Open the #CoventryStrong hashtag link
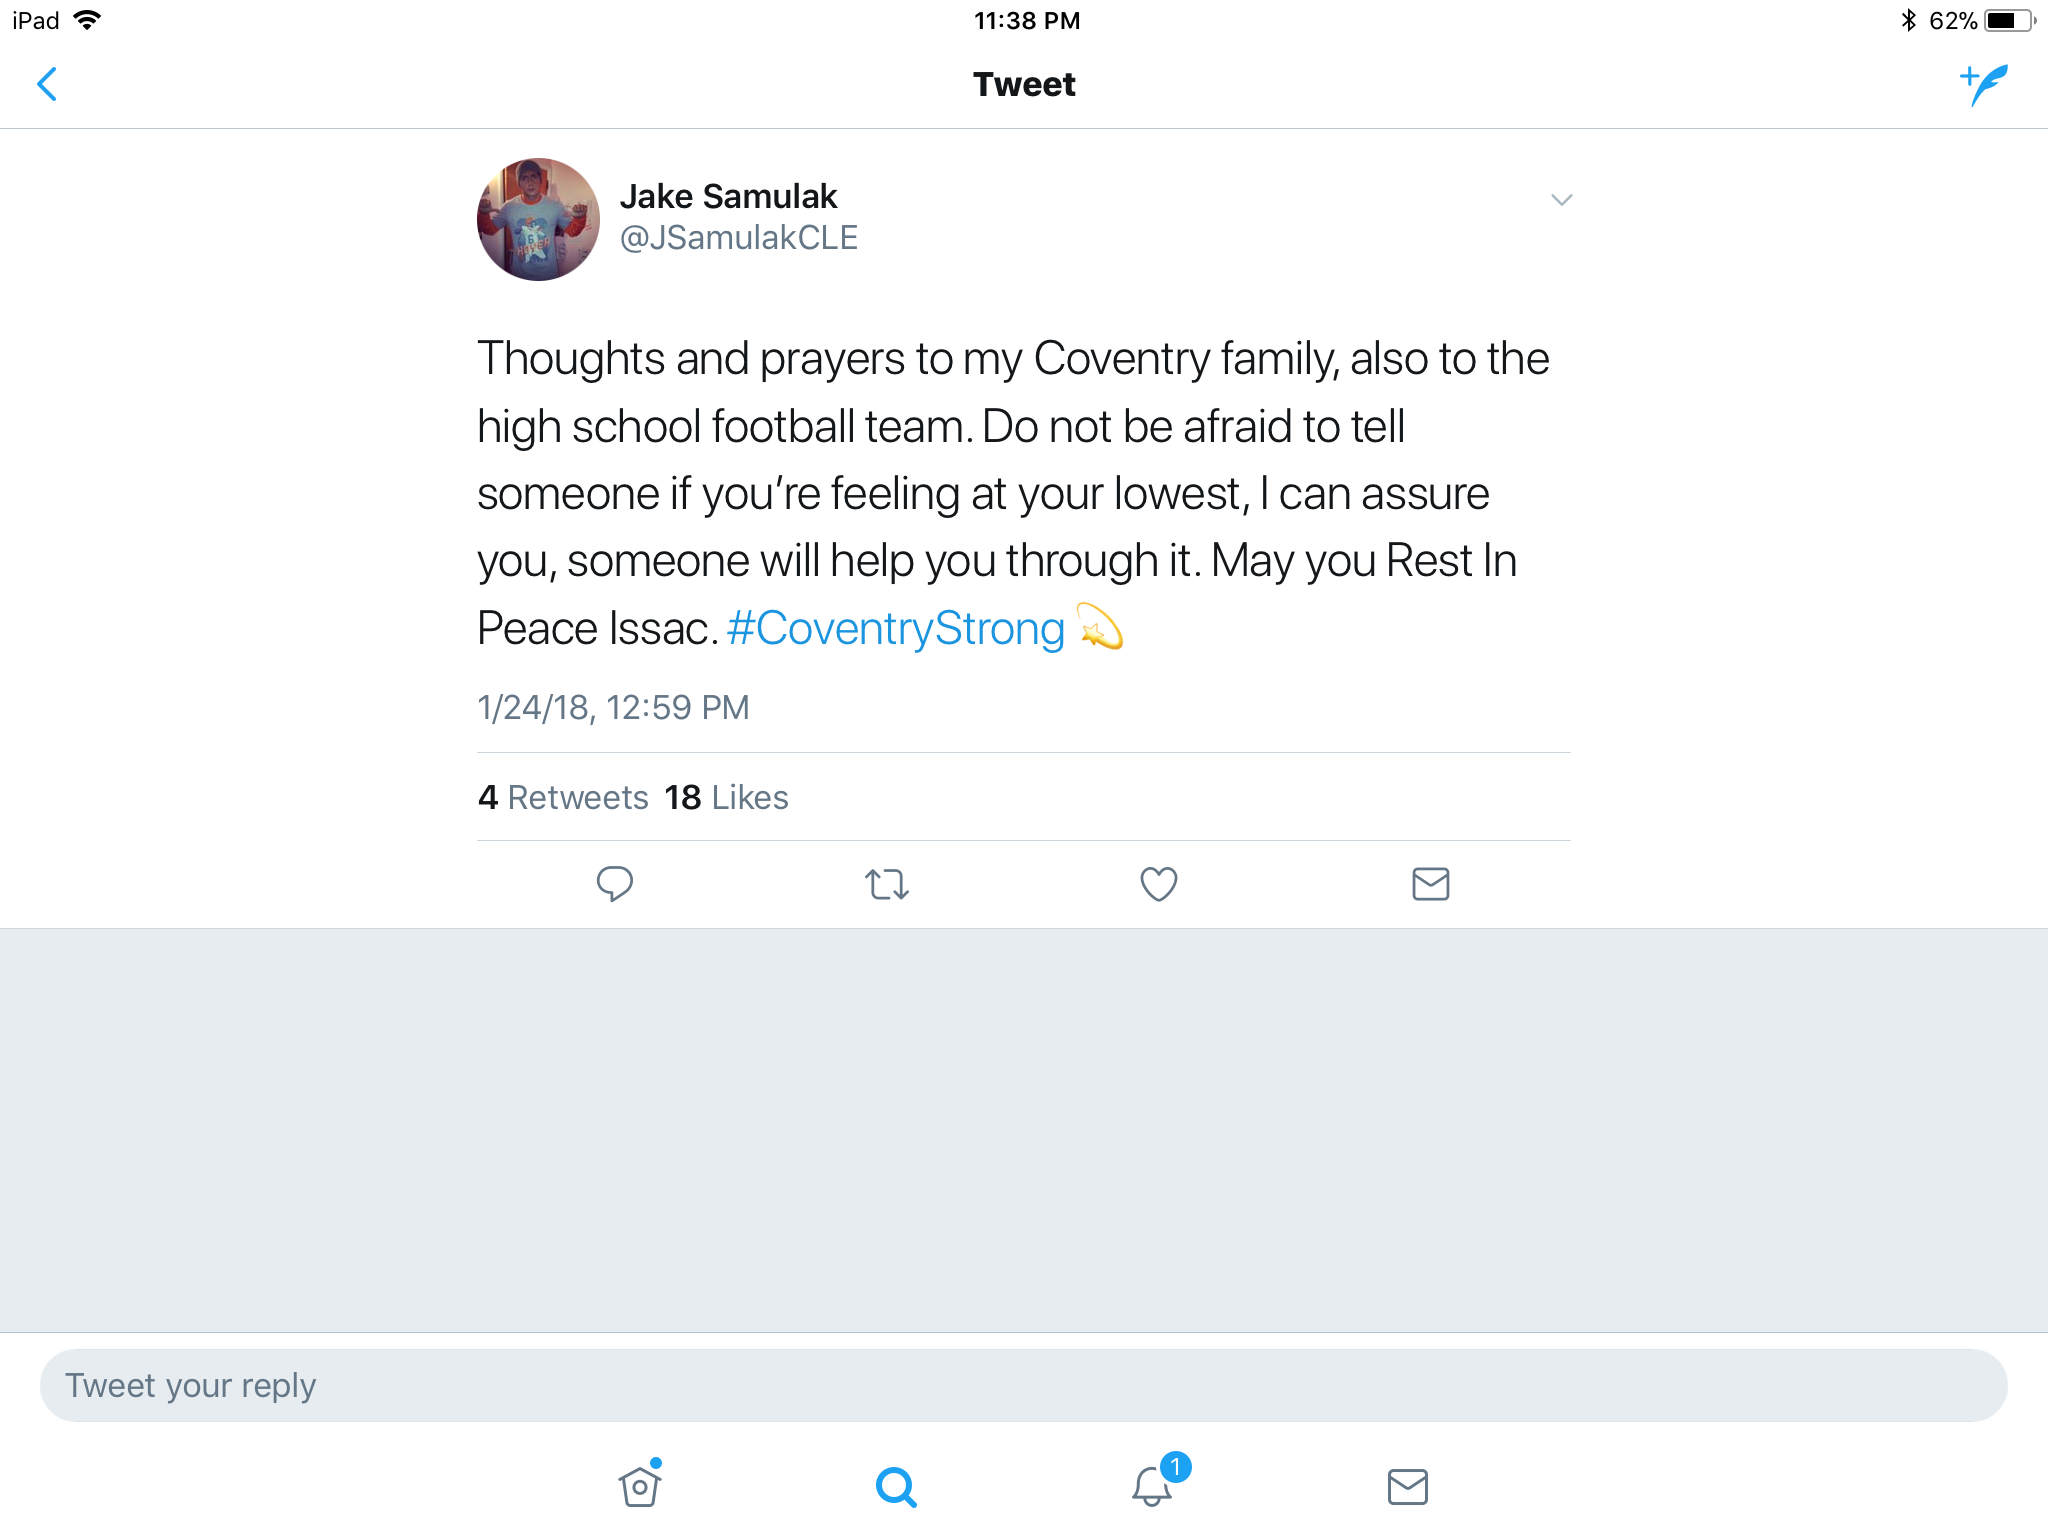Screen dimensions: 2048x1536 896,629
